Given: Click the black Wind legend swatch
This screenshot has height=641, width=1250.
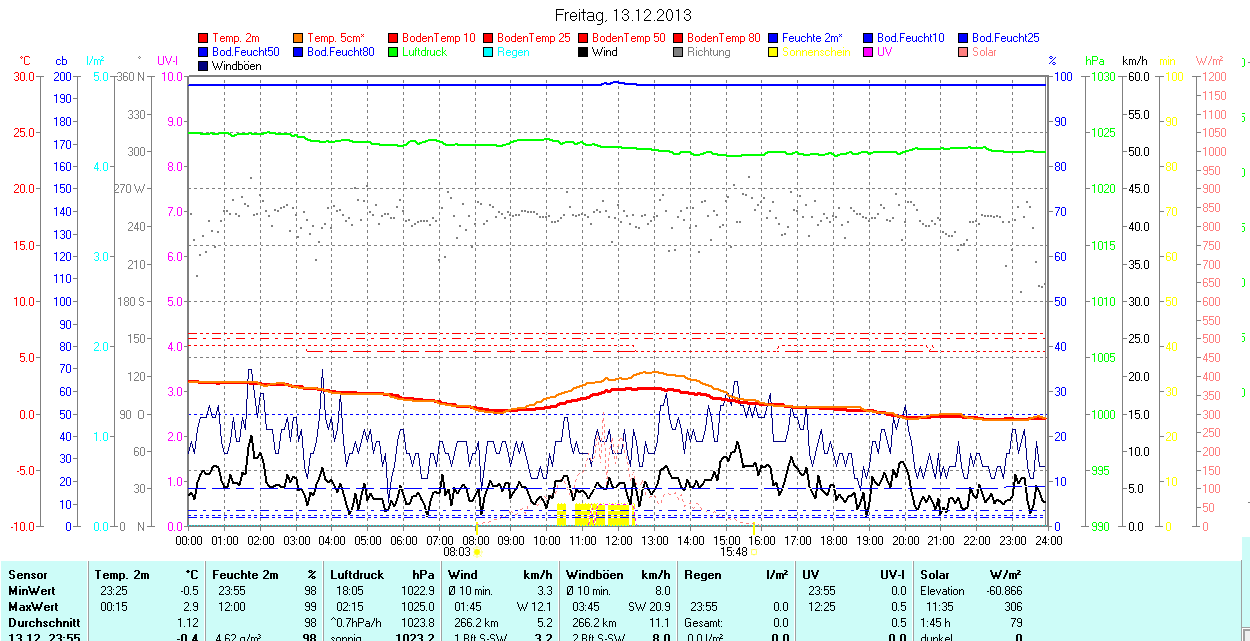Looking at the screenshot, I should tap(583, 52).
